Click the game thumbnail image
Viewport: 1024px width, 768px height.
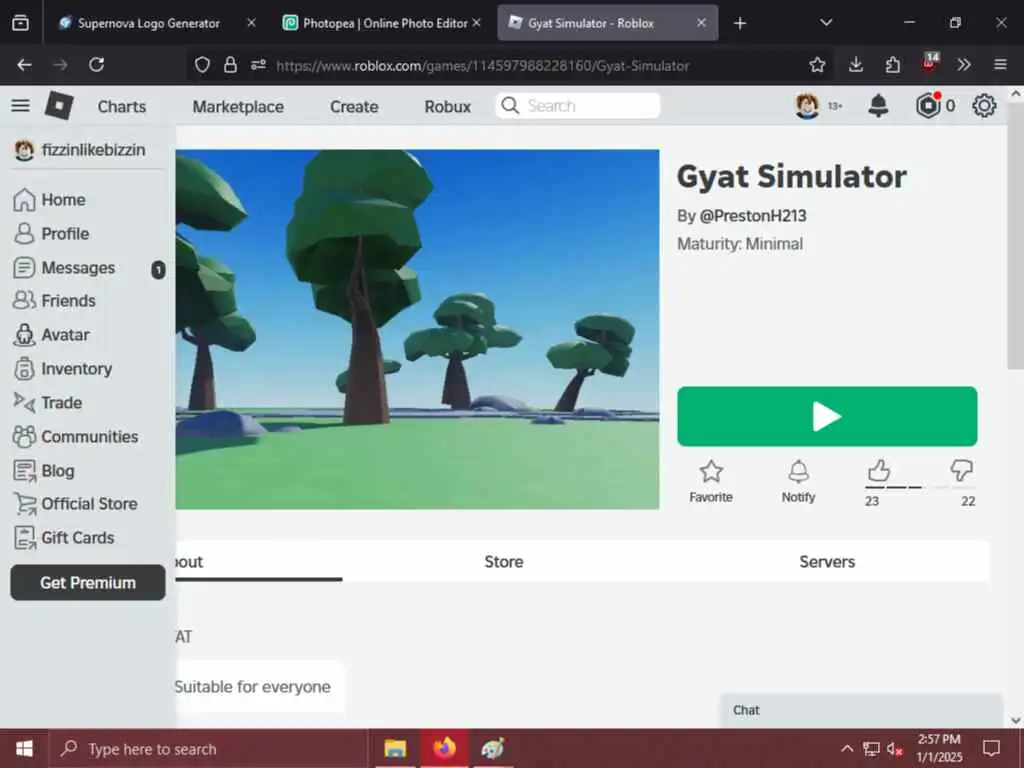pos(417,329)
